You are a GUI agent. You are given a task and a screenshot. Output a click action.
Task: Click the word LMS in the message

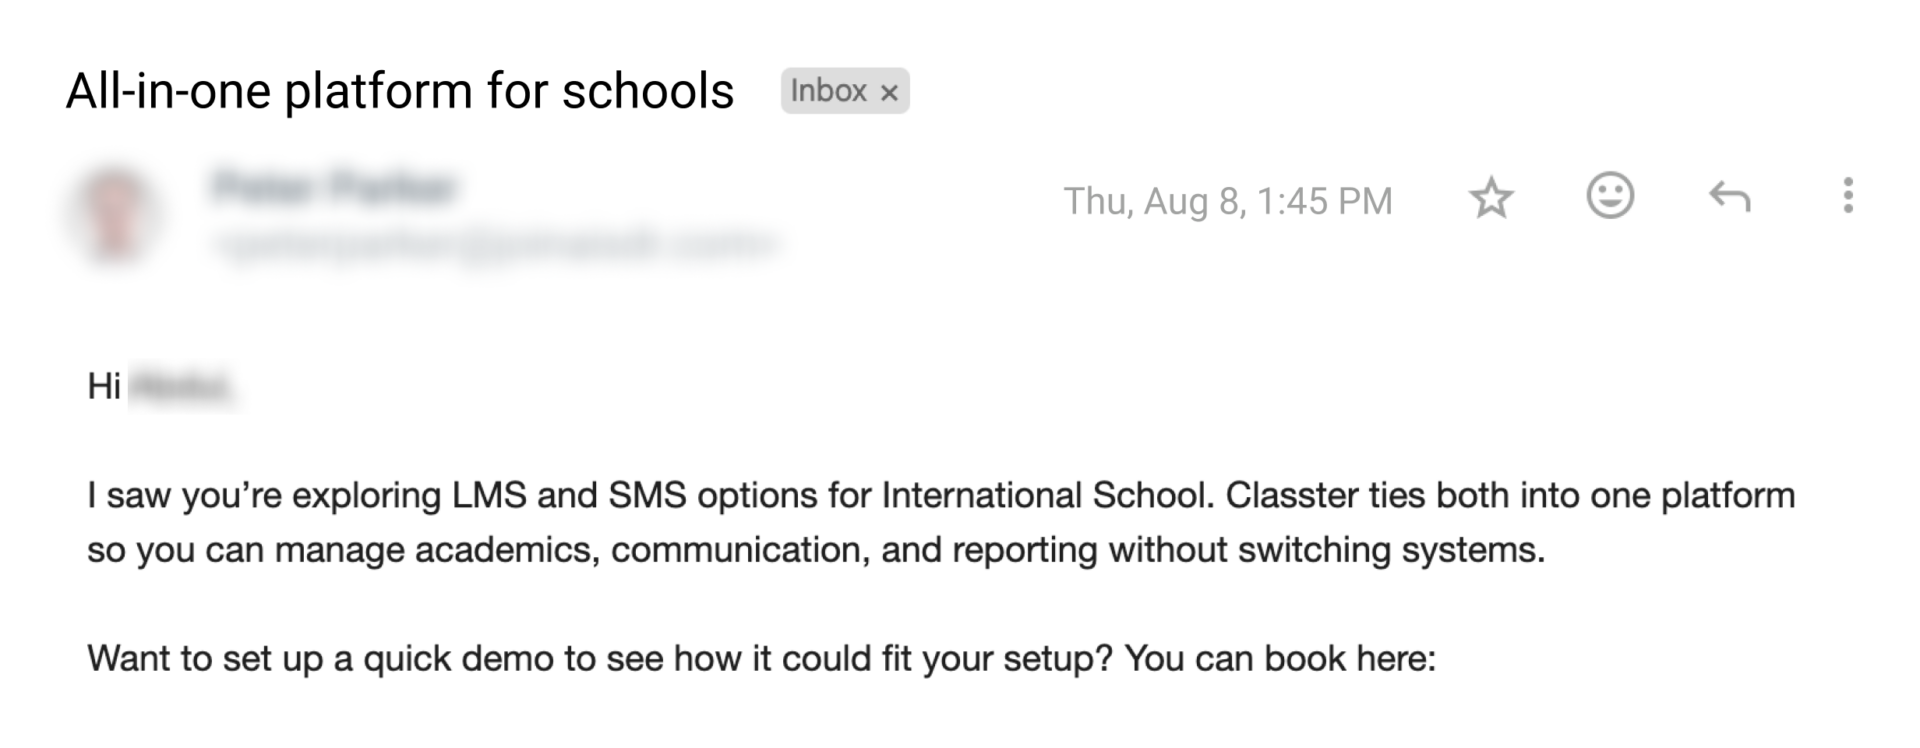pos(489,496)
